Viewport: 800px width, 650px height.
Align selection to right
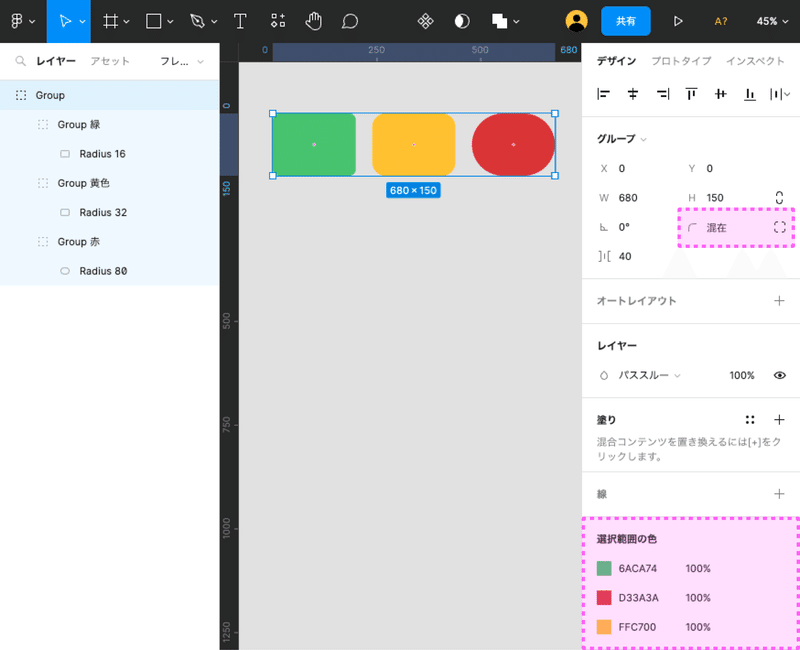662,94
